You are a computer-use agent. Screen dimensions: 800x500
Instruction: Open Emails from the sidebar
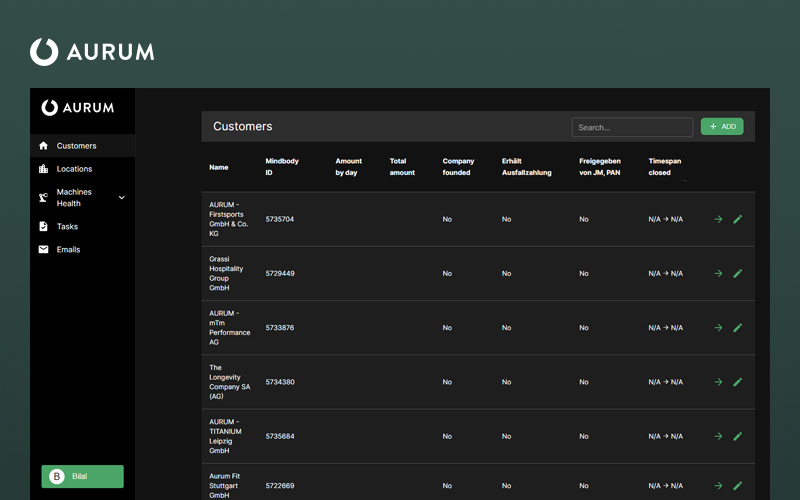(83, 249)
